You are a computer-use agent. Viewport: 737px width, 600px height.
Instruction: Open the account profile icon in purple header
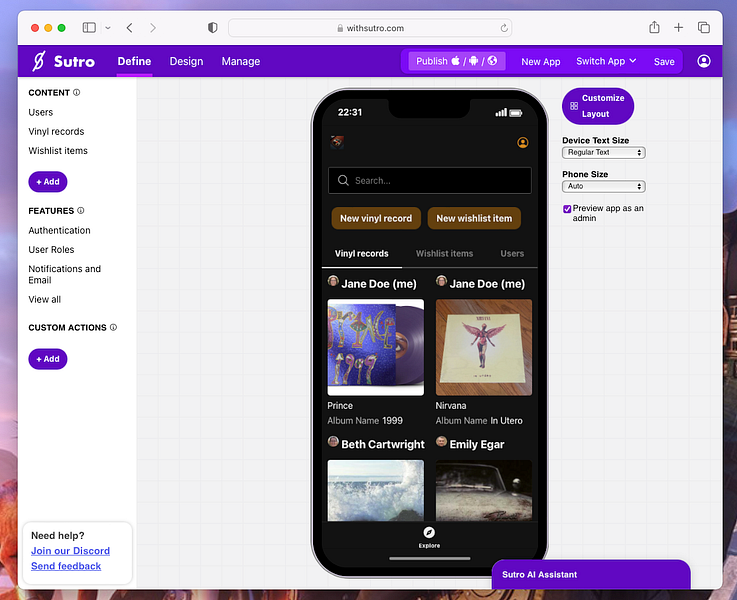coord(704,61)
